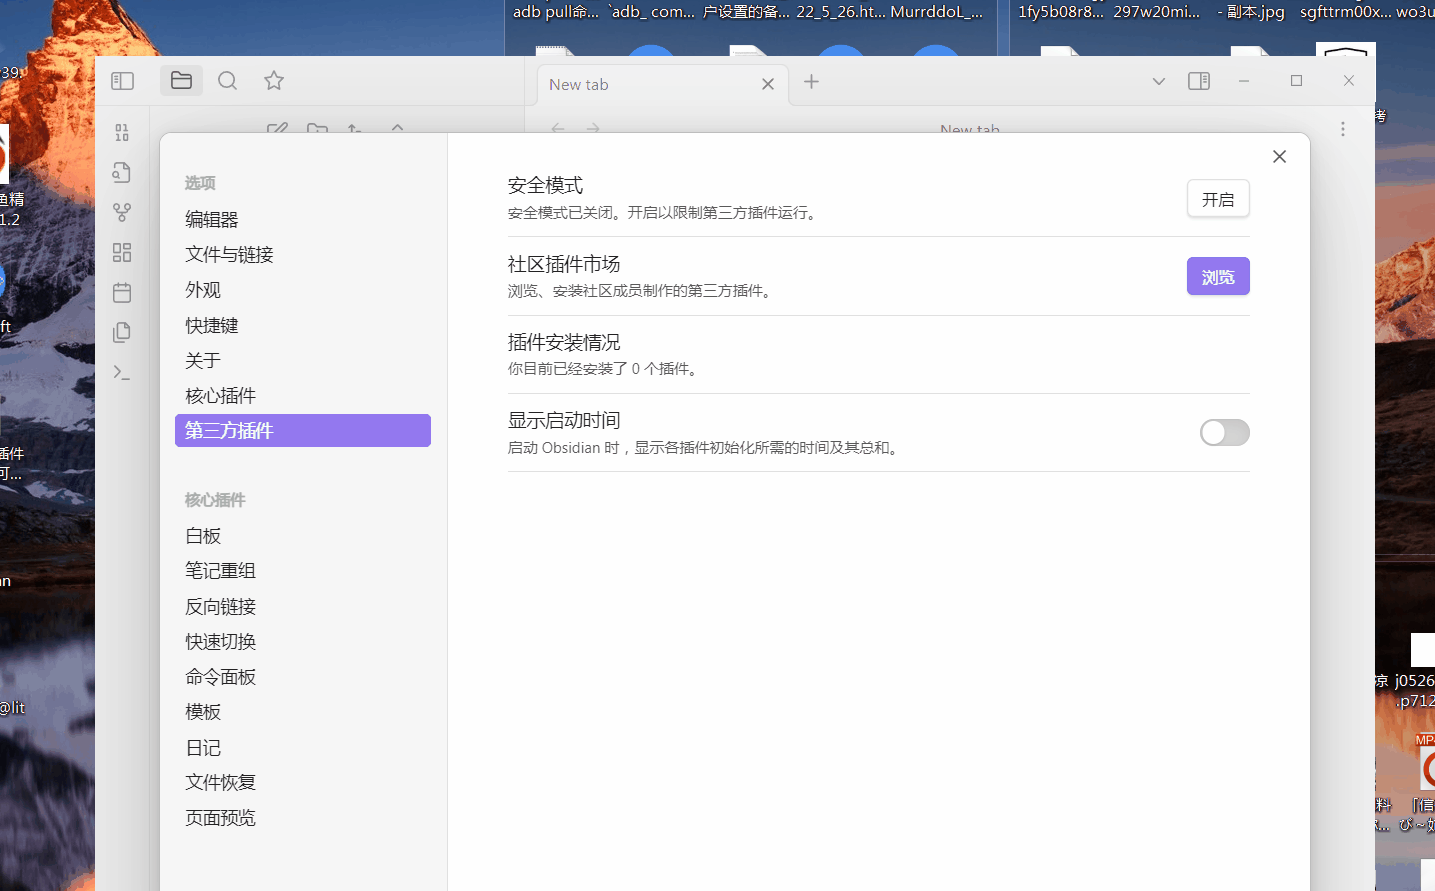Go to 快捷键 settings section
The image size is (1435, 891).
pyautogui.click(x=212, y=325)
